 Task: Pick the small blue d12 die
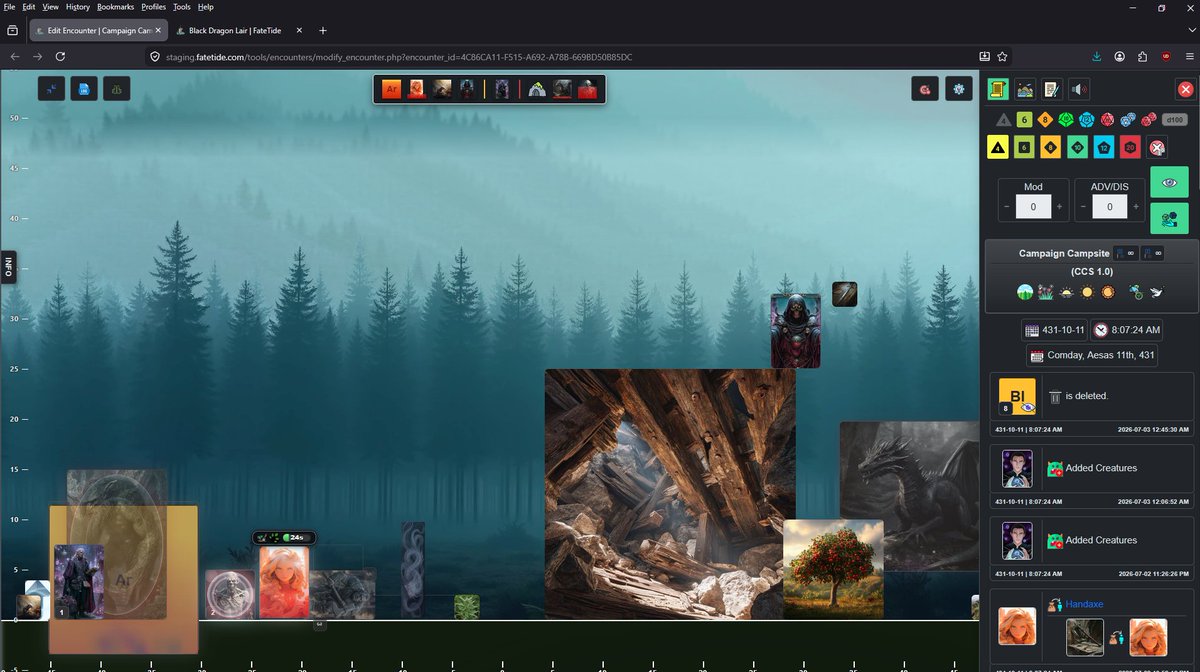[1087, 120]
